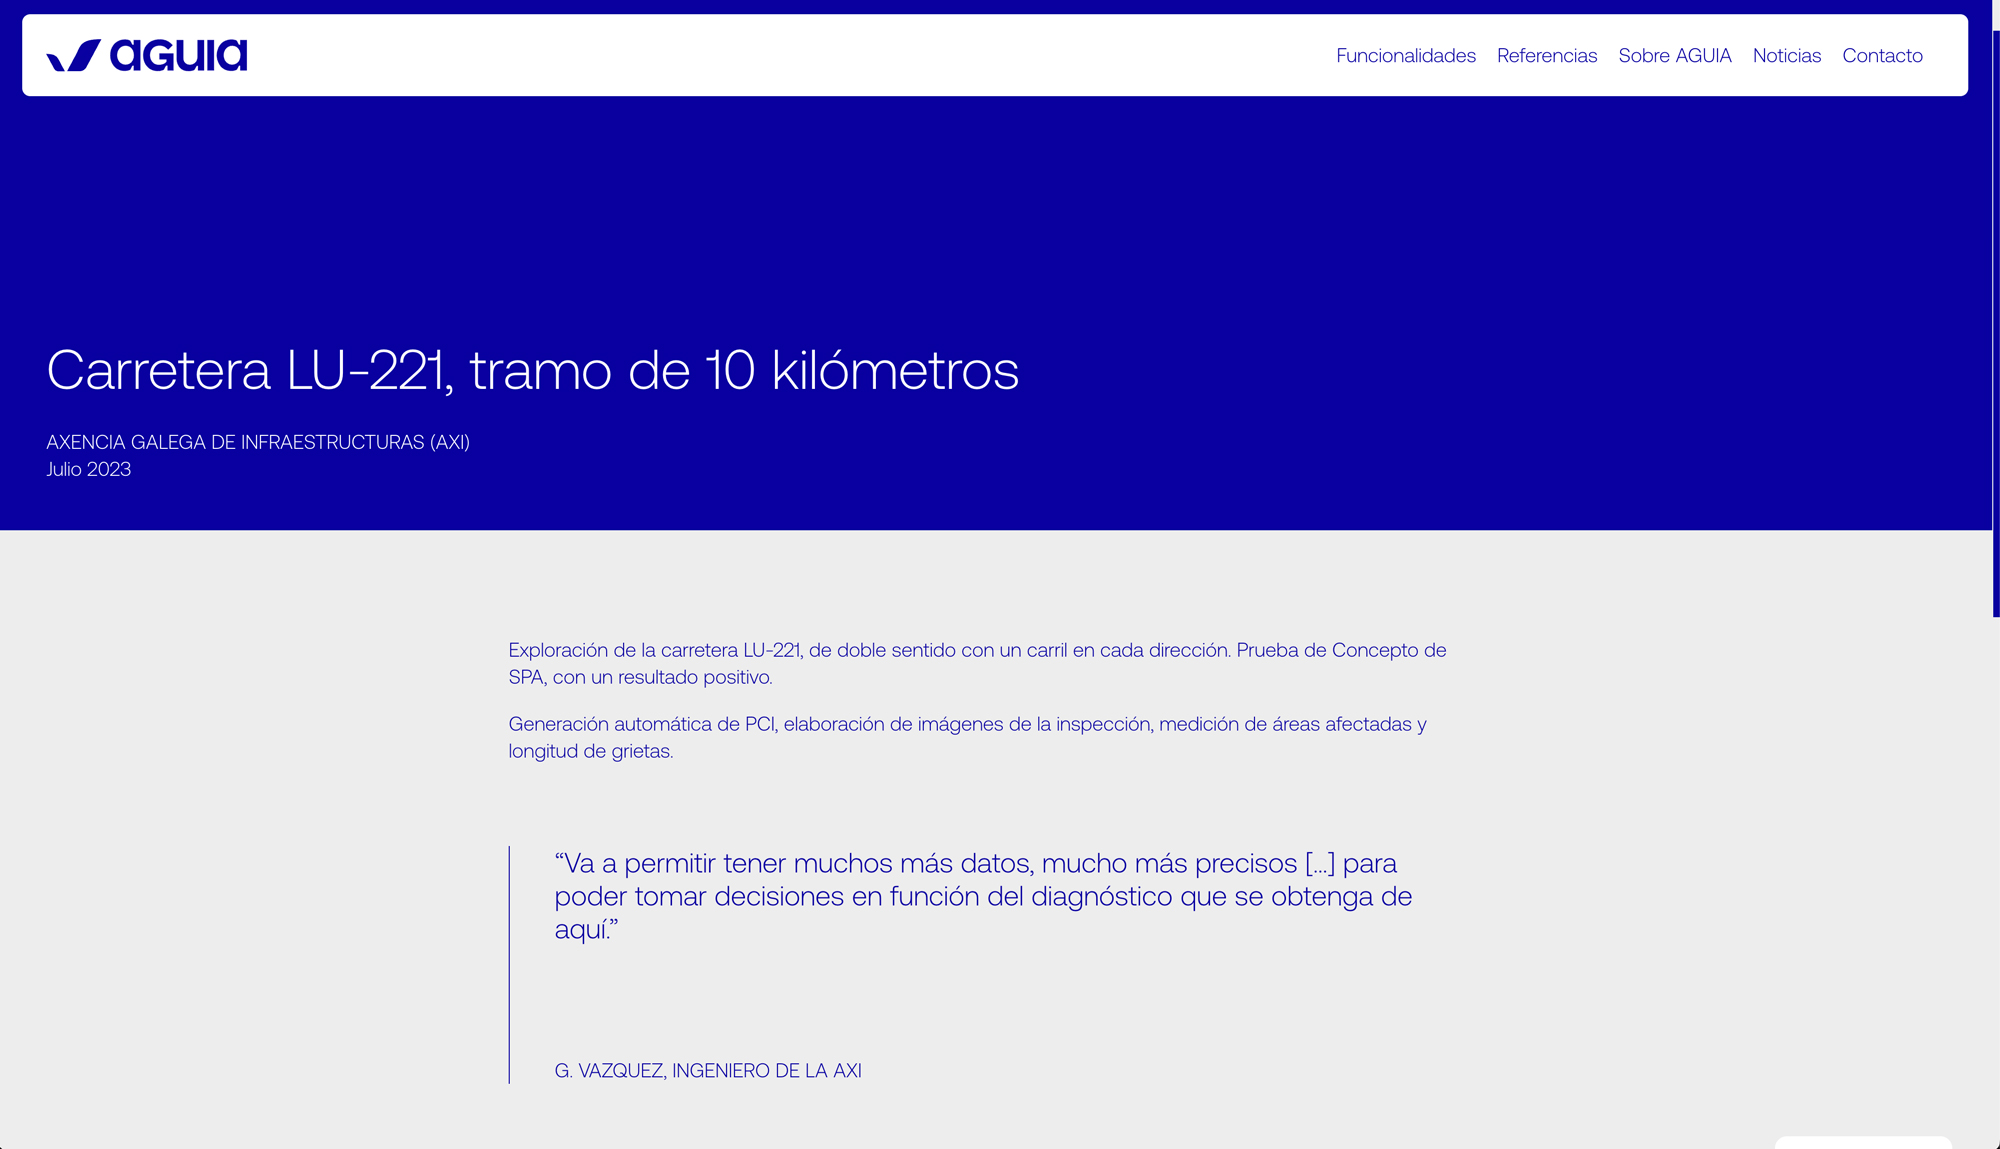Screen dimensions: 2000x1149
Task: Click the white floating widget at bottom right
Action: click(x=1862, y=1142)
